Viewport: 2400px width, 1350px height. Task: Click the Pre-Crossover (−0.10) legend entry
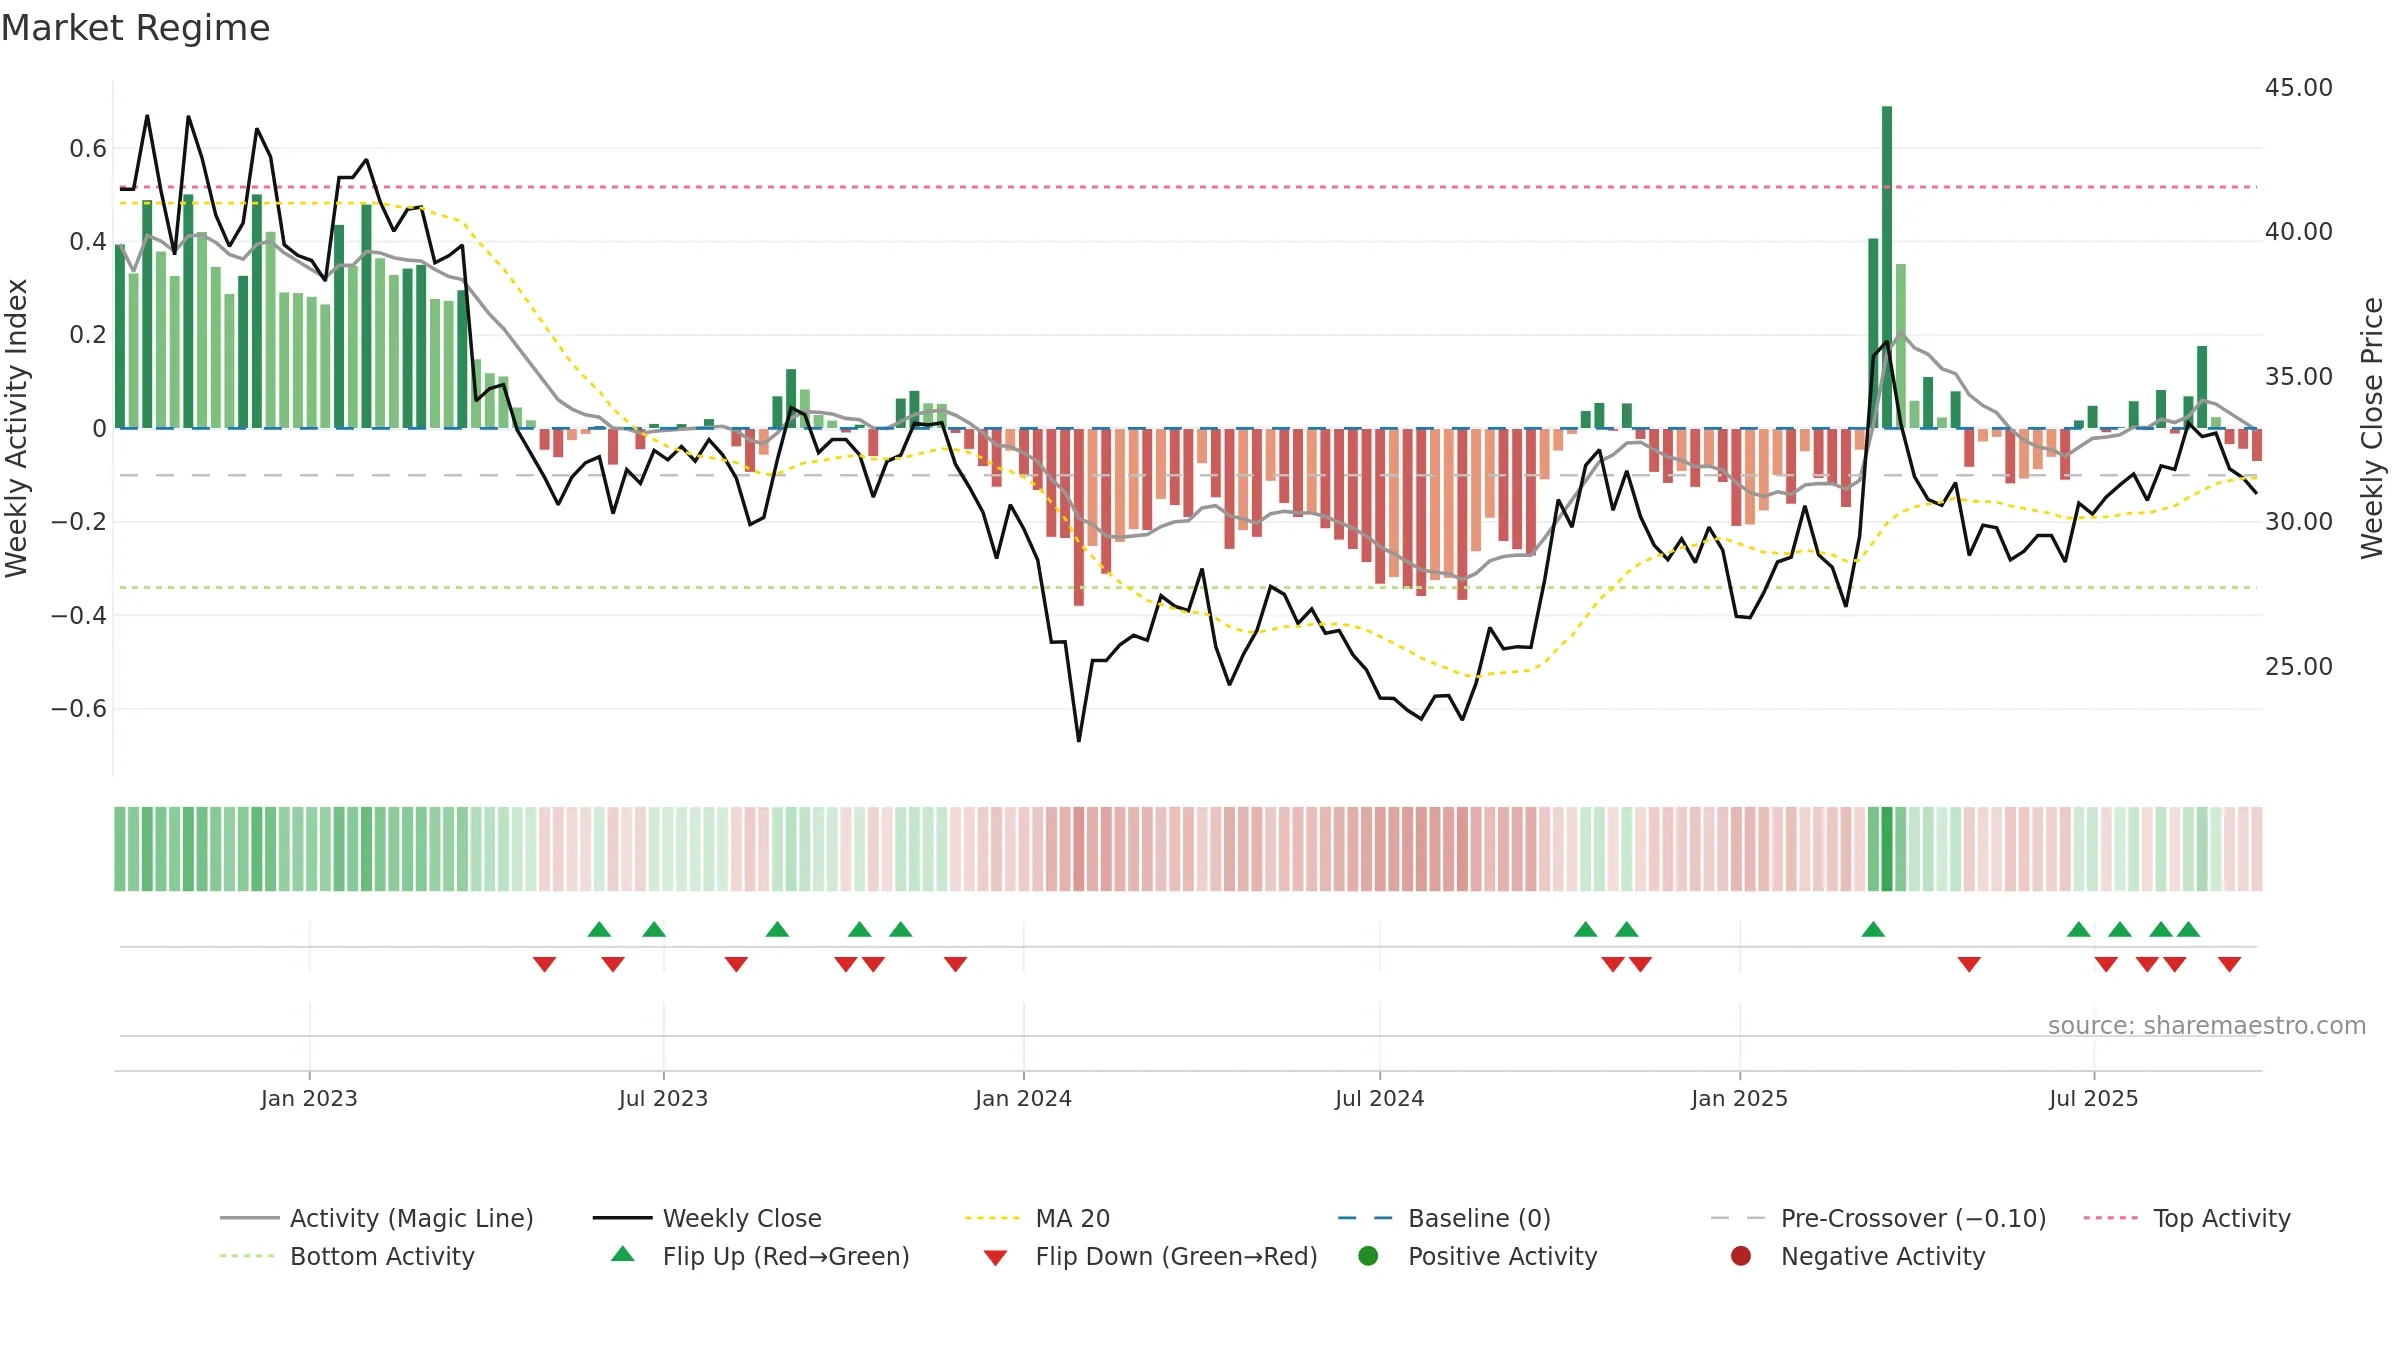click(1879, 1218)
